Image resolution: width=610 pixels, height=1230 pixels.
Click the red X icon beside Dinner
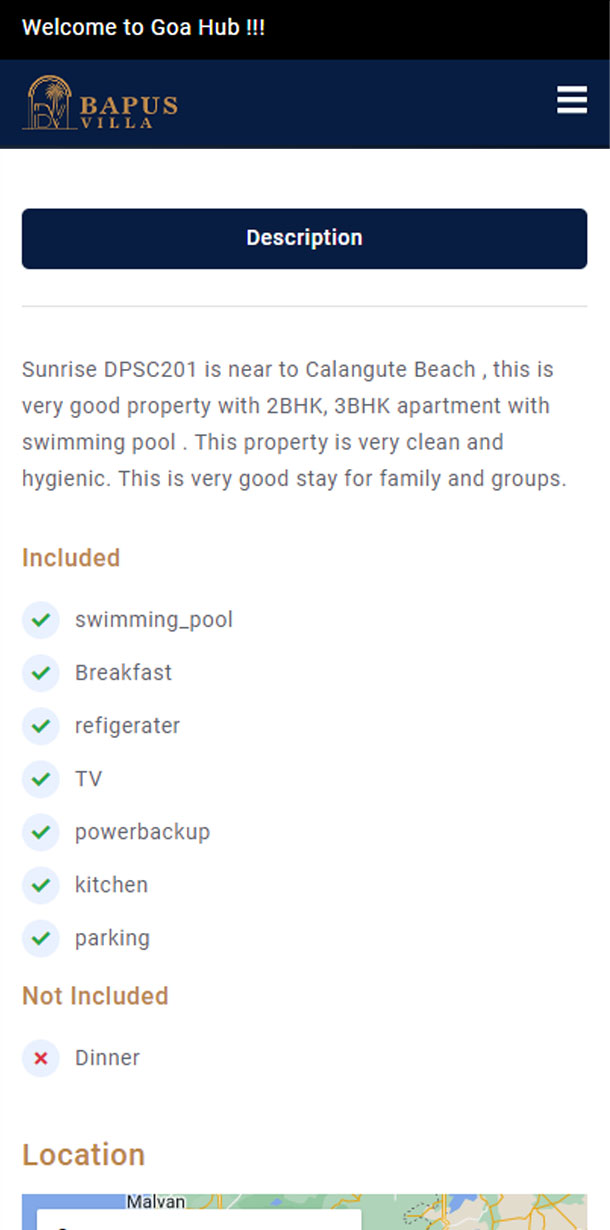41,1058
